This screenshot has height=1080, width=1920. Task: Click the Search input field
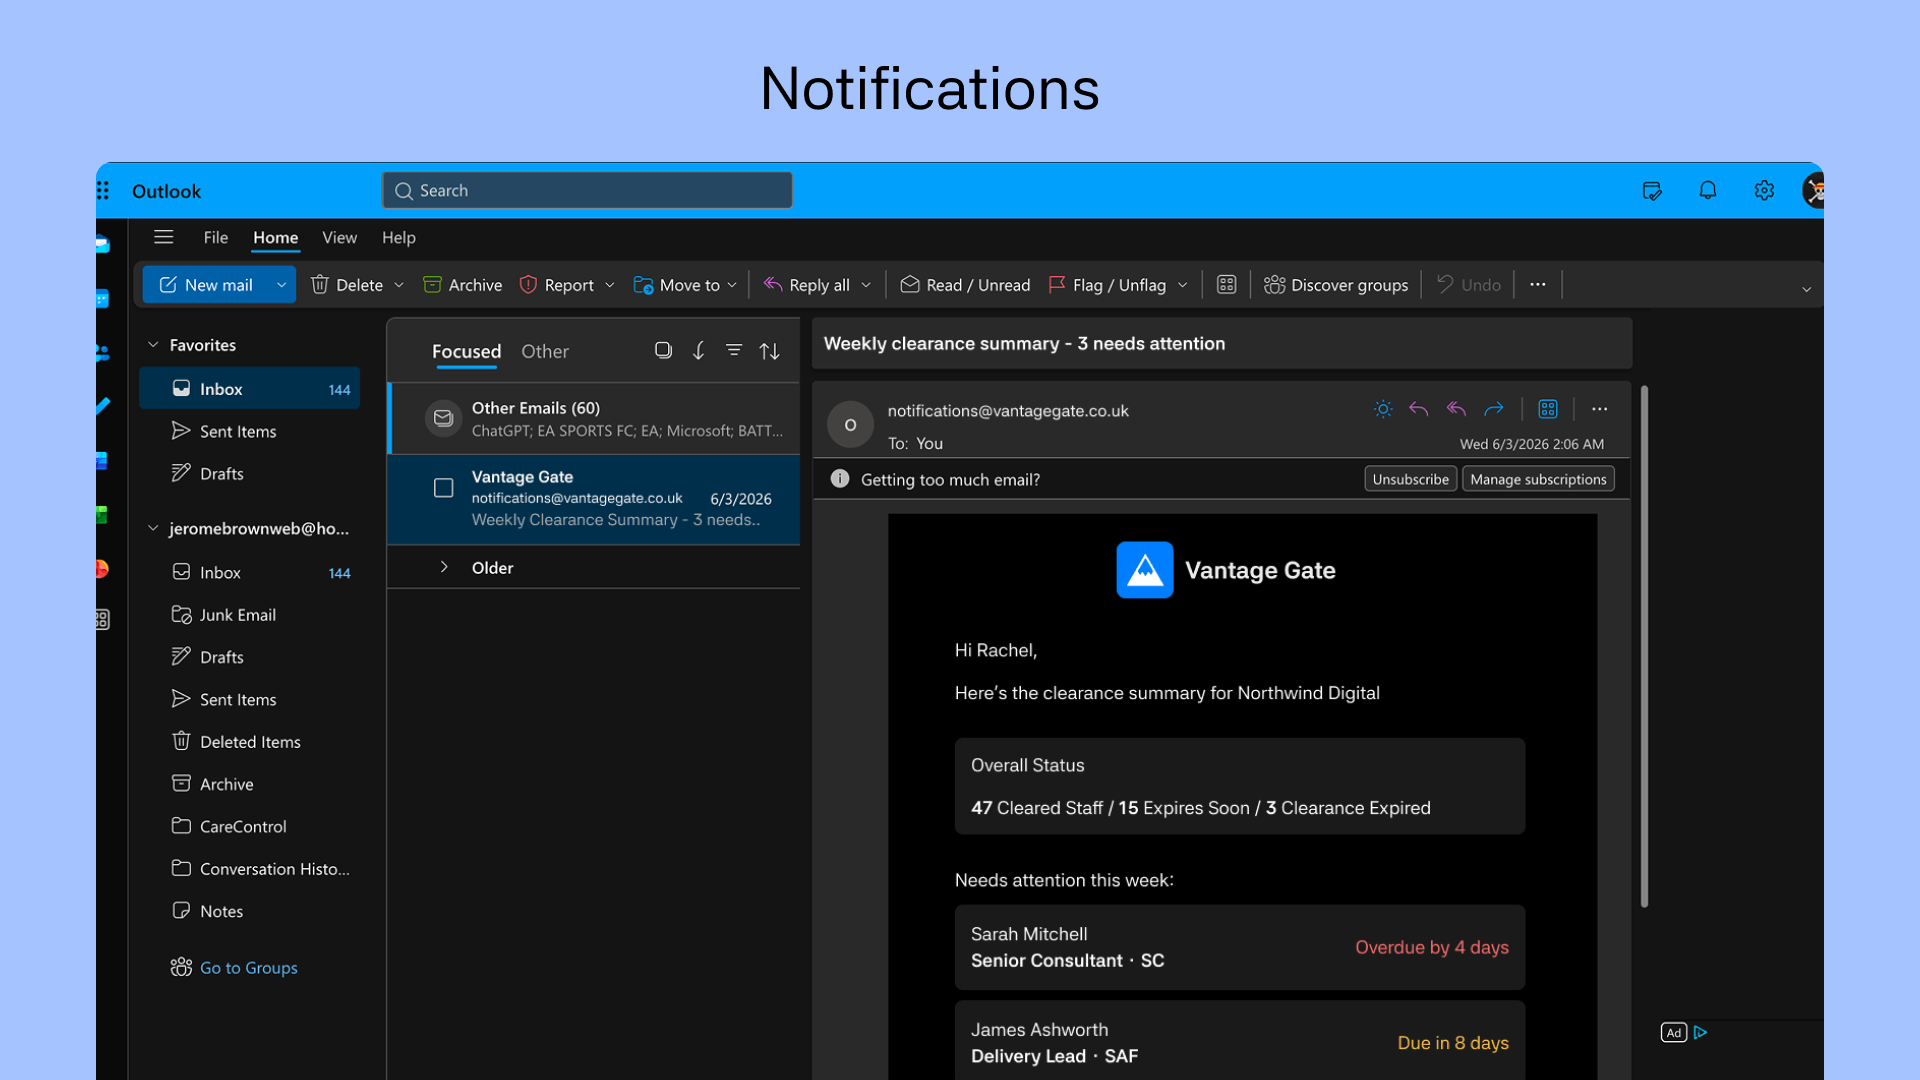[588, 190]
